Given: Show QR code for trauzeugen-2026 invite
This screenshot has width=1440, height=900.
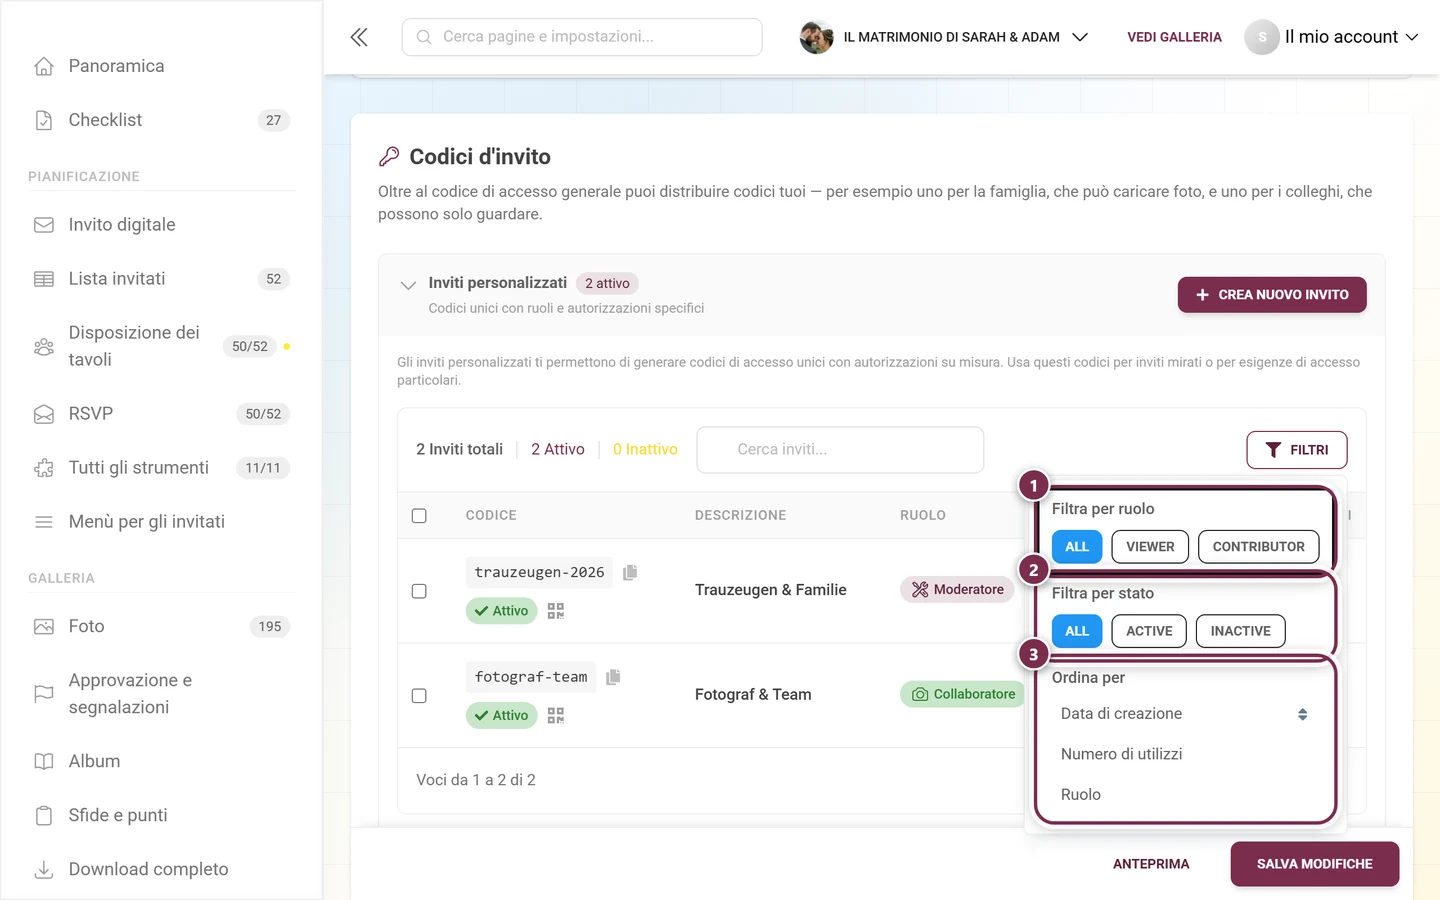Looking at the screenshot, I should tap(556, 611).
